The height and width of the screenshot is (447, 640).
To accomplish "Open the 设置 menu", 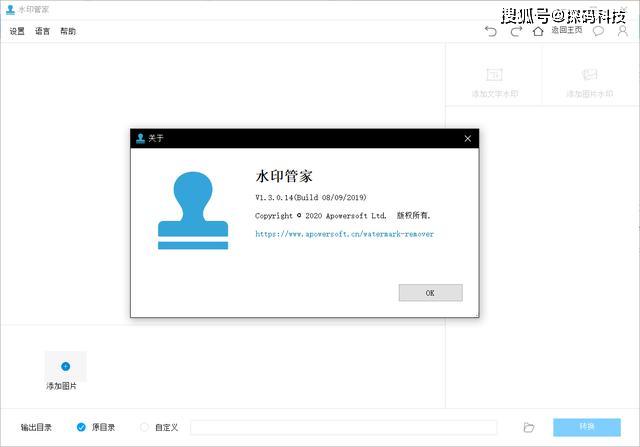I will tap(17, 31).
